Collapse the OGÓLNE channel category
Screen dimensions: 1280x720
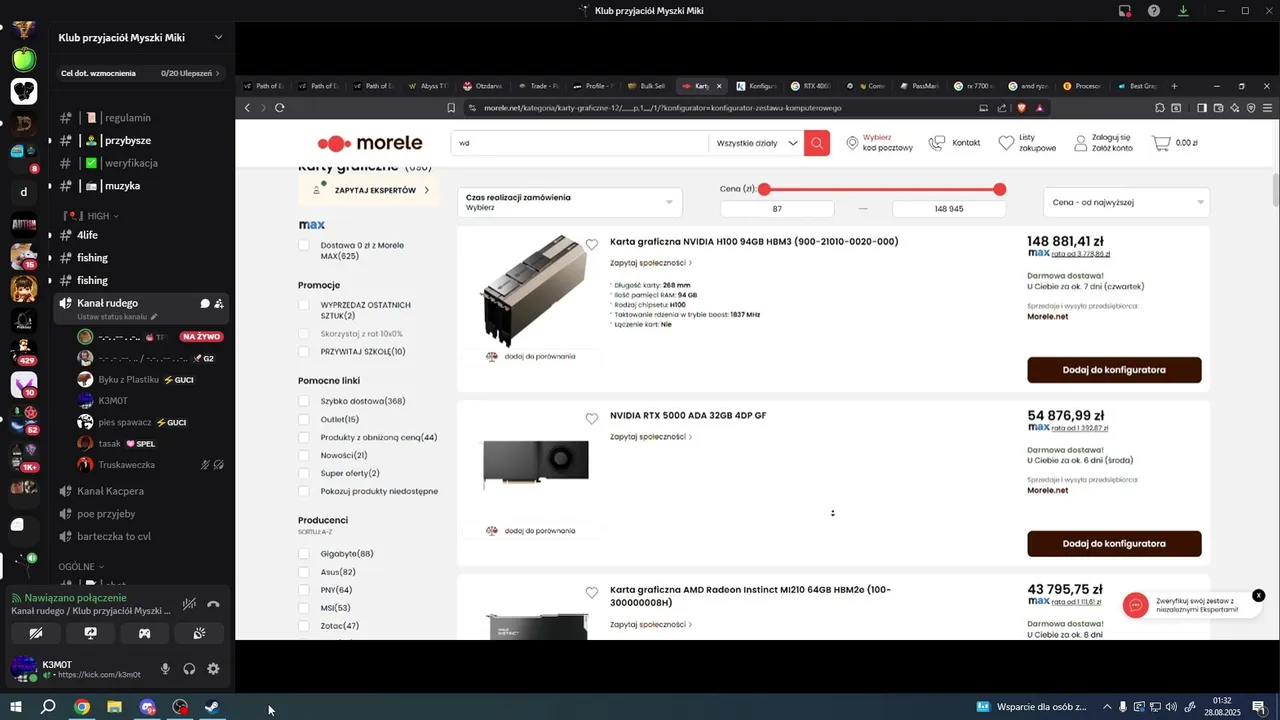point(82,566)
